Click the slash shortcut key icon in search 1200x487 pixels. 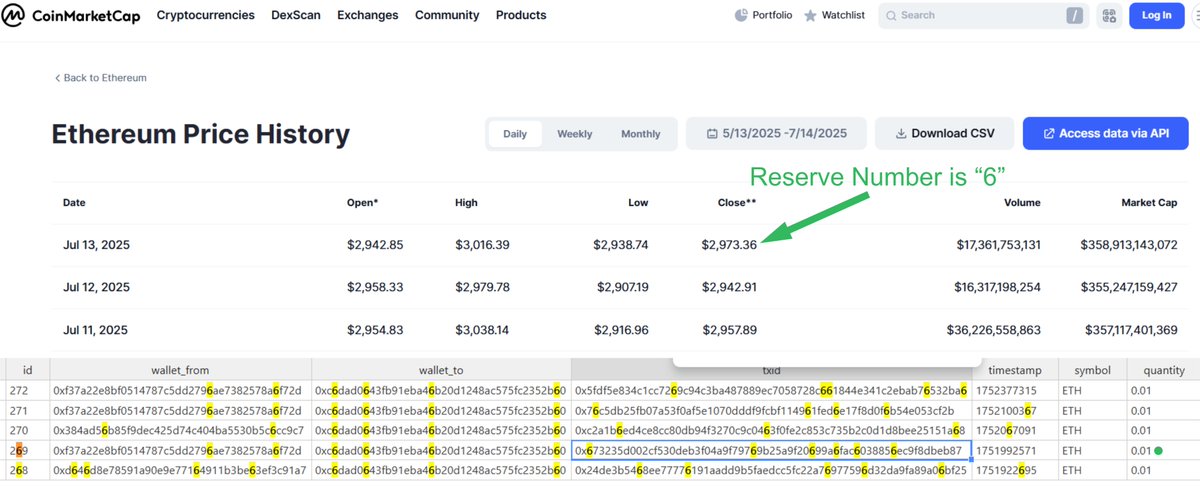1075,15
